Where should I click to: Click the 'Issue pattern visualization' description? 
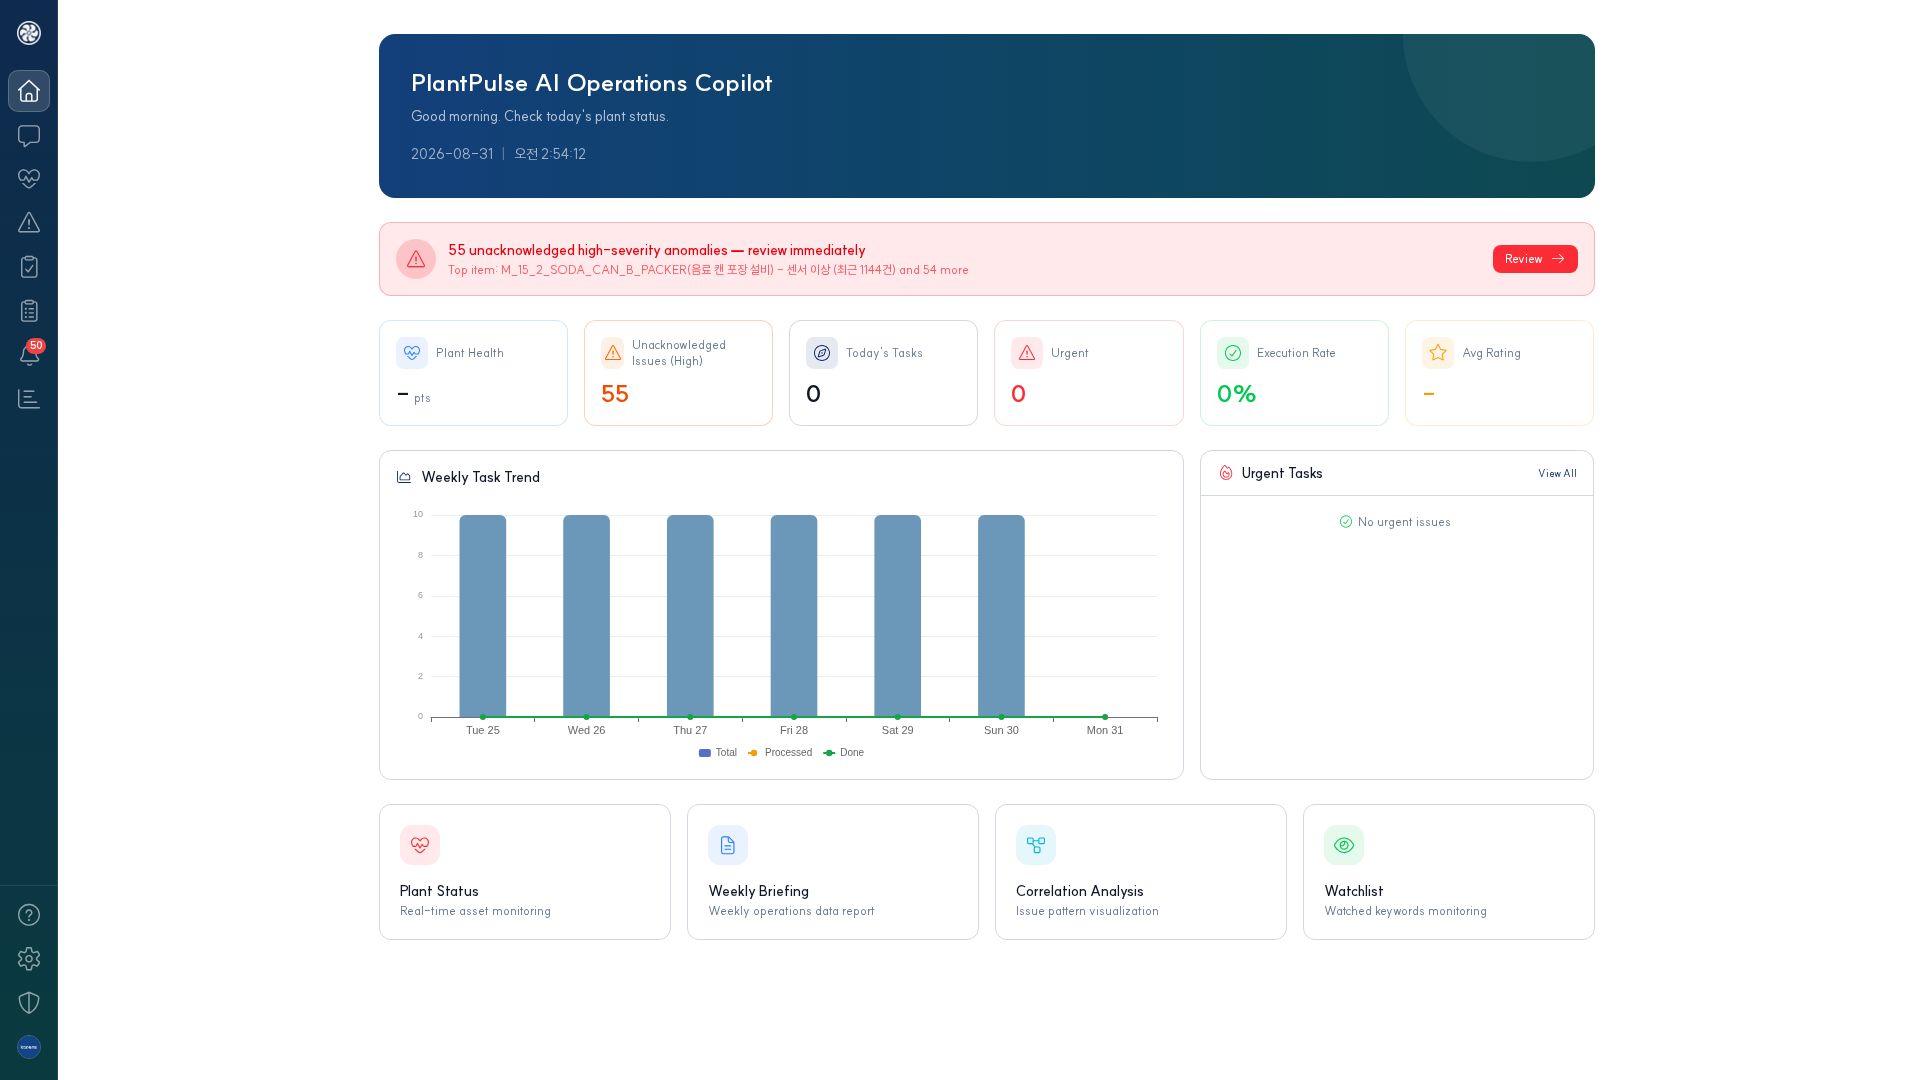coord(1087,911)
